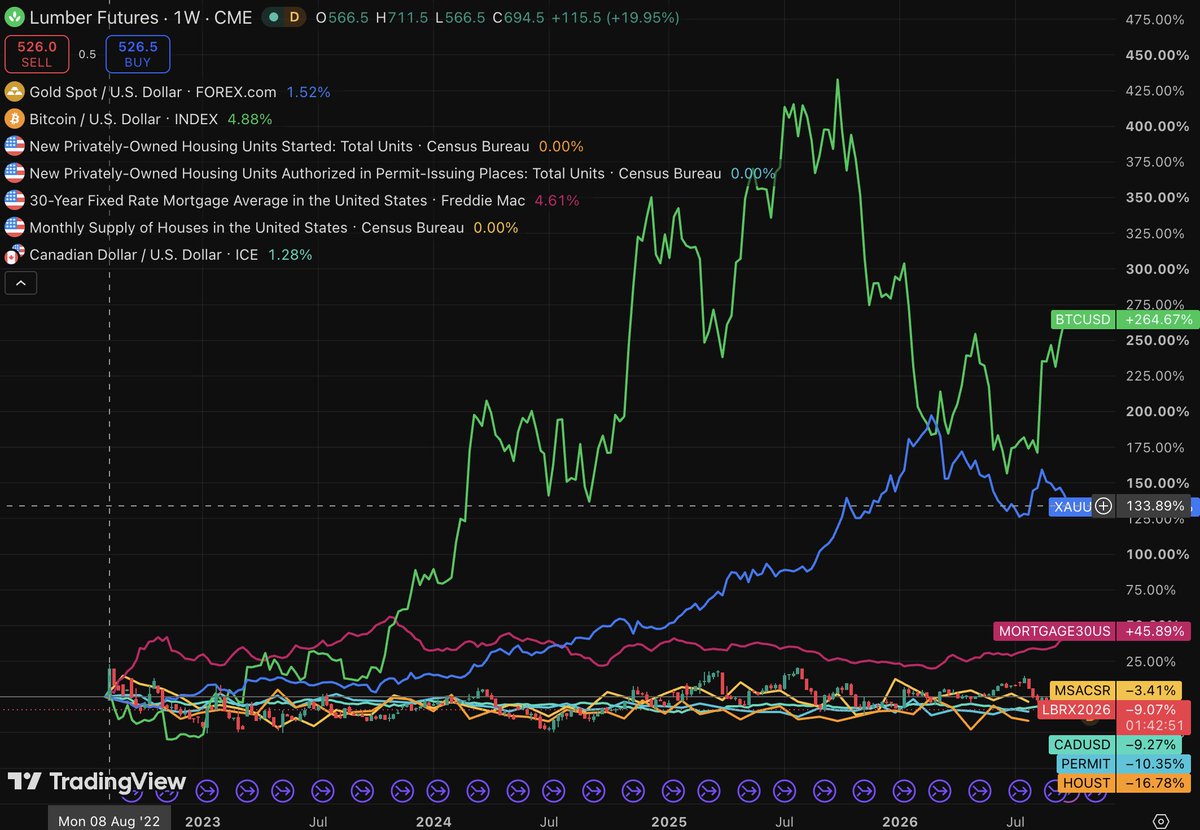Select the Lumber Futures · 1W · CME title

[x=140, y=18]
